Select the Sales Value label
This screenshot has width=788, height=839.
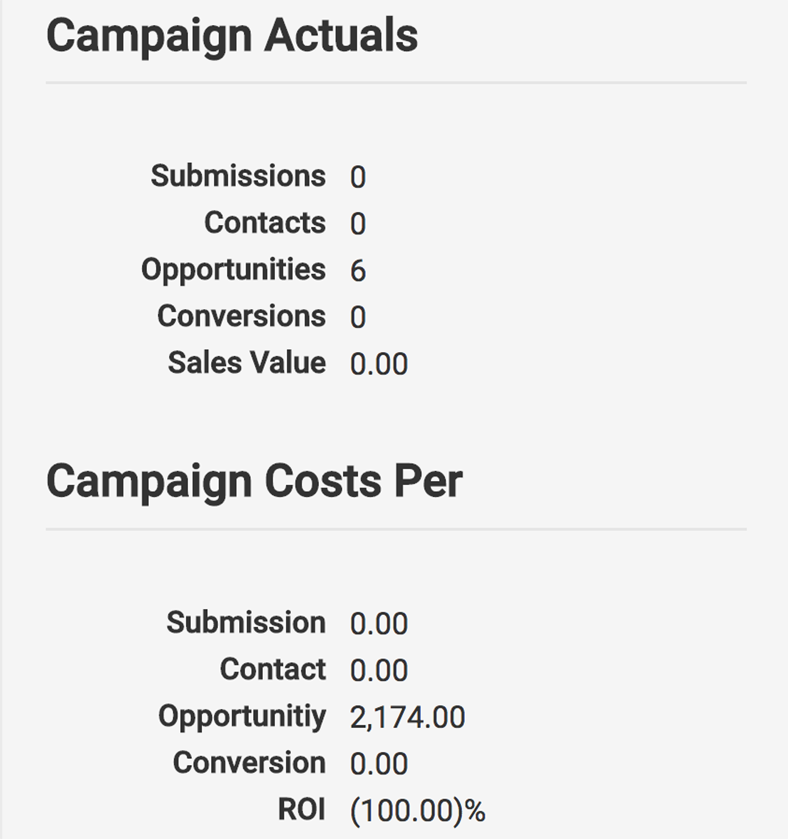(247, 363)
